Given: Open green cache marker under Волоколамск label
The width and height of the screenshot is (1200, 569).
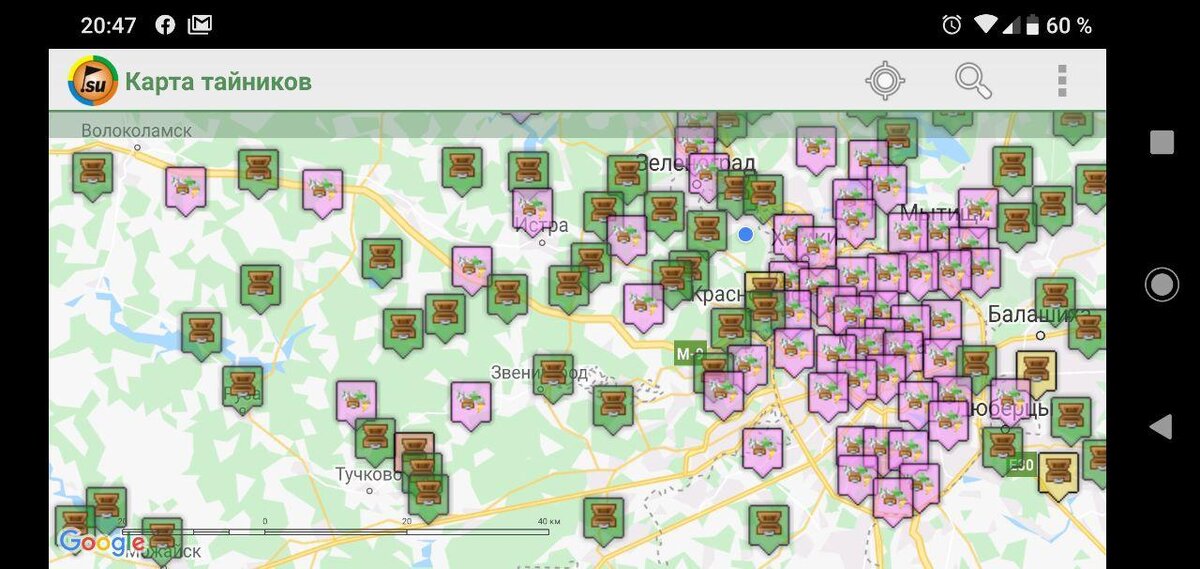Looking at the screenshot, I should (93, 175).
